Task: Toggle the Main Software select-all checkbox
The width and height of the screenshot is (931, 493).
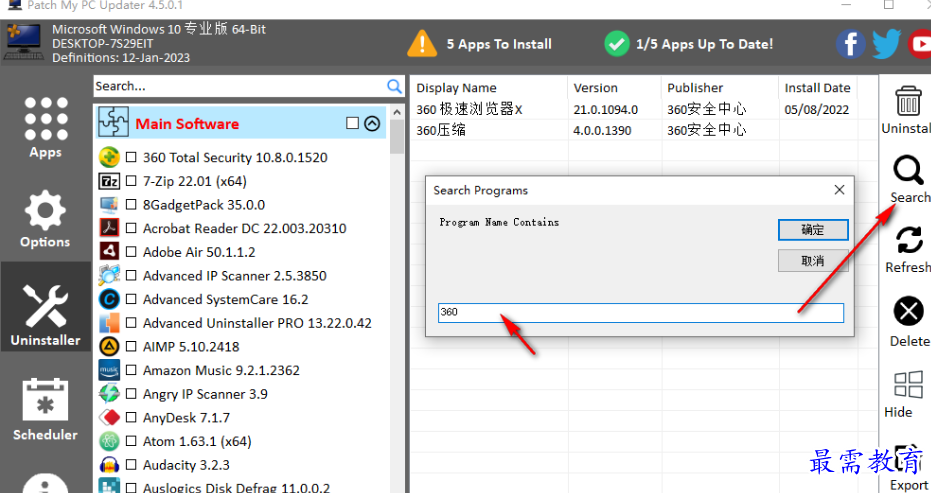Action: [352, 123]
